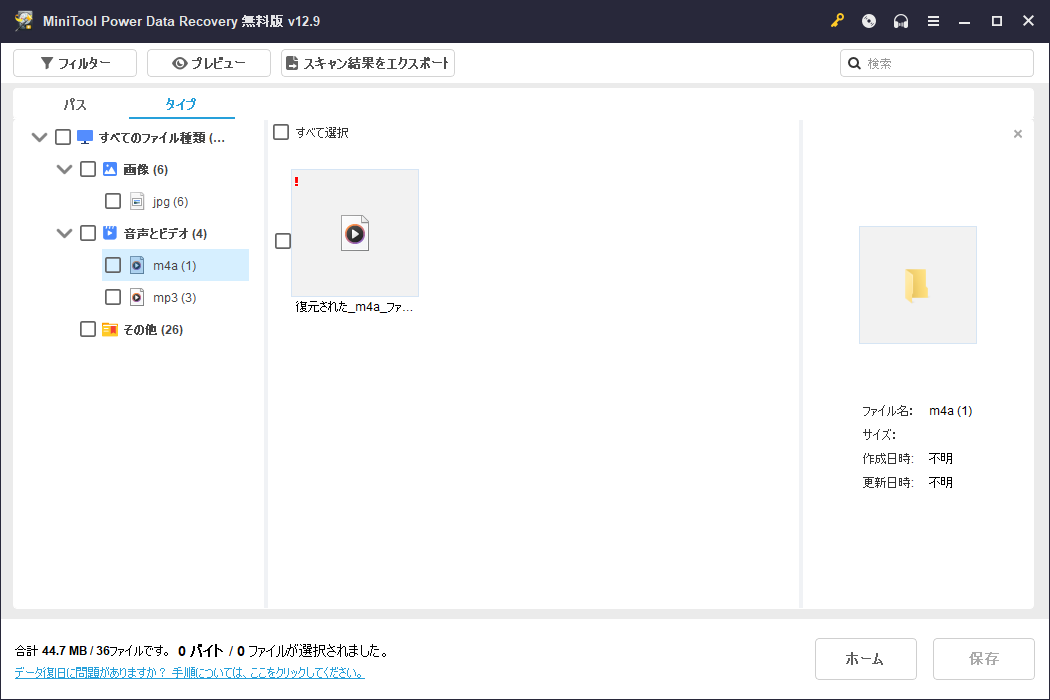Screen dimensions: 1050x700
Task: Click the picture category icon beside 画像
Action: 110,169
